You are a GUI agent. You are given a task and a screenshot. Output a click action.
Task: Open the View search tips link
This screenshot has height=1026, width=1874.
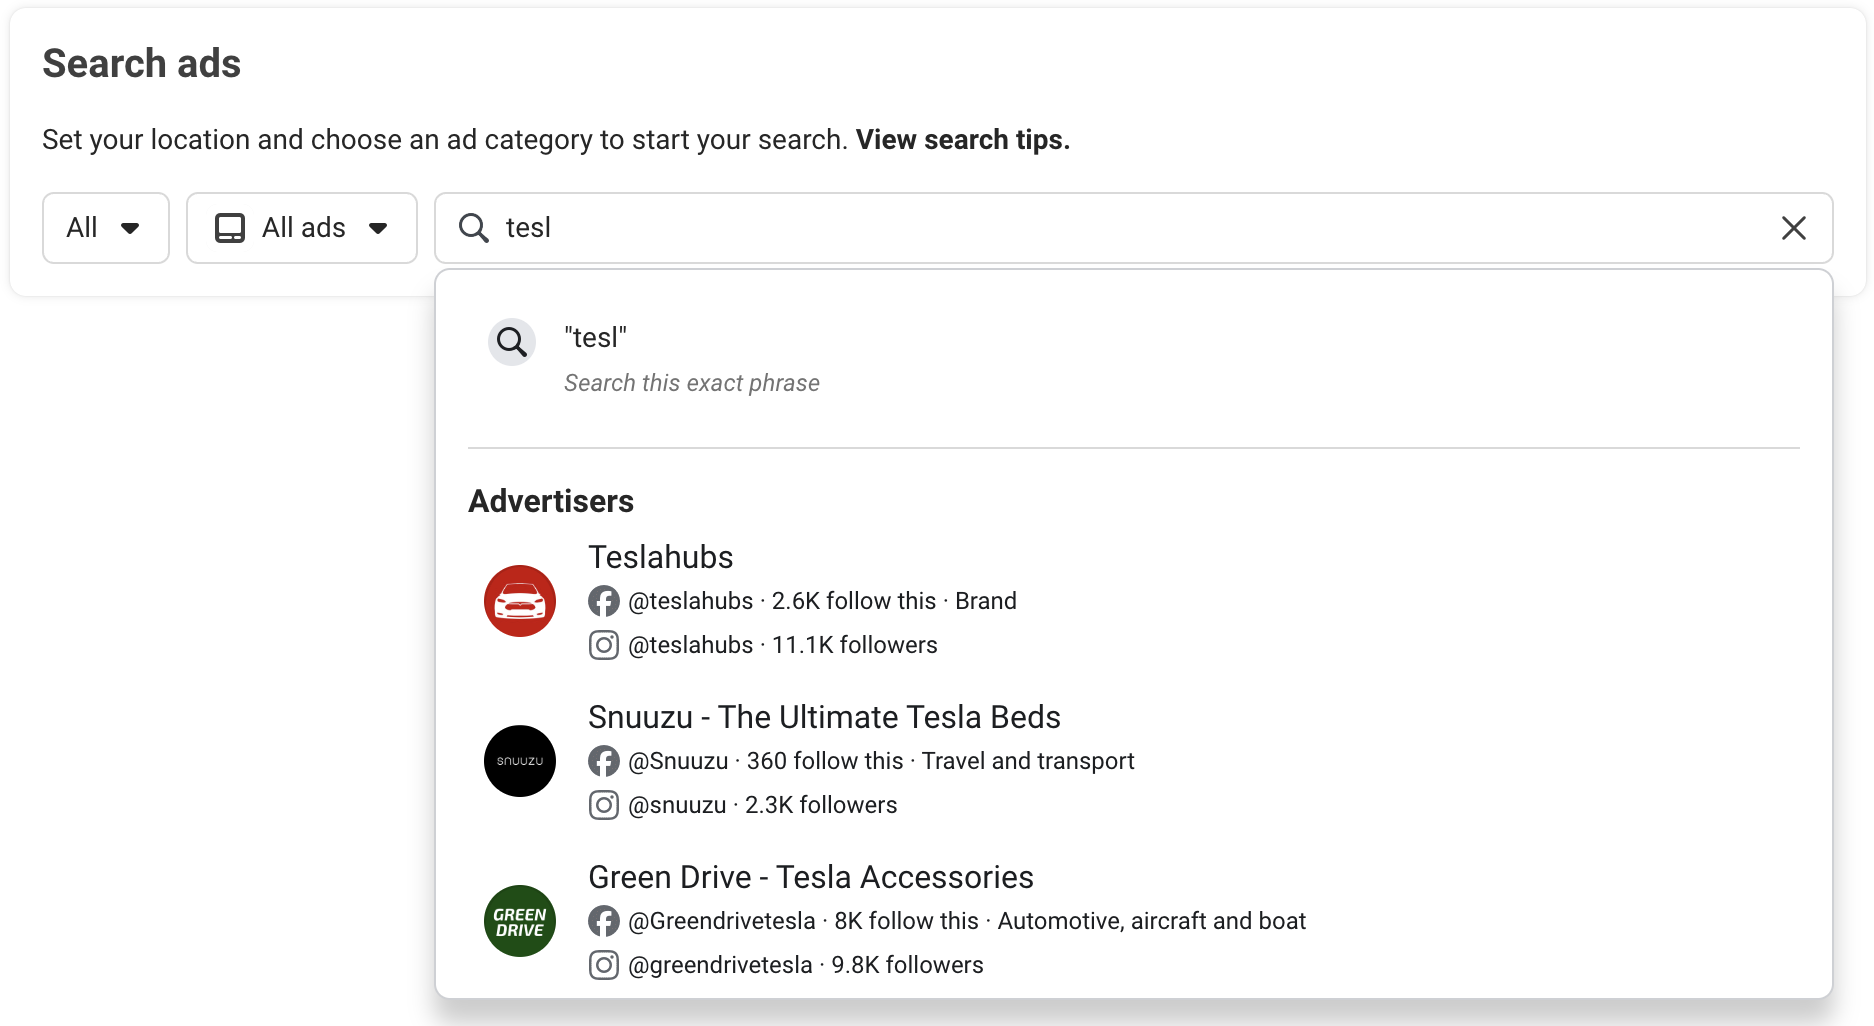click(963, 140)
